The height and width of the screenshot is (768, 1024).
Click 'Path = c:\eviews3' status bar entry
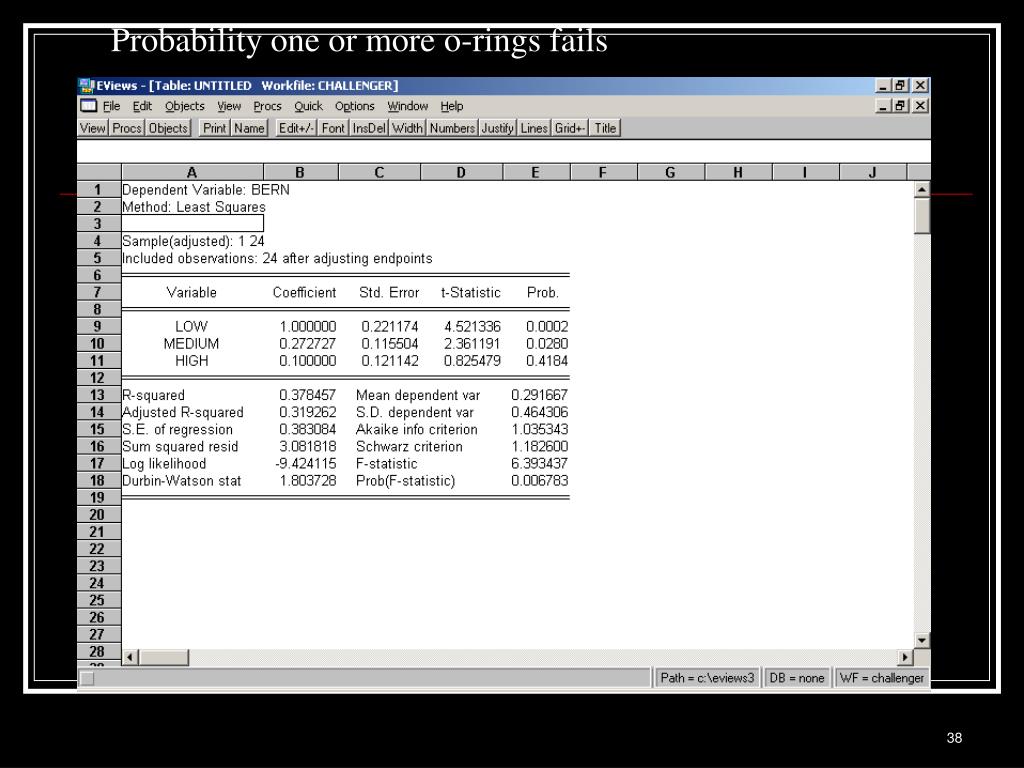click(x=707, y=678)
